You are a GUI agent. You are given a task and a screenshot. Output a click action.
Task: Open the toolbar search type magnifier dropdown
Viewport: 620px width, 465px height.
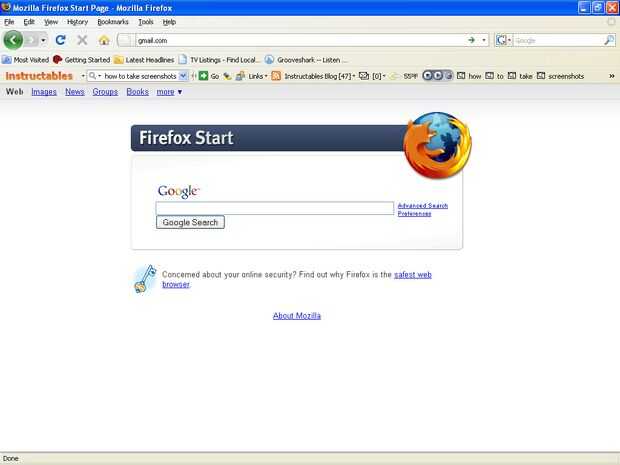[95, 76]
